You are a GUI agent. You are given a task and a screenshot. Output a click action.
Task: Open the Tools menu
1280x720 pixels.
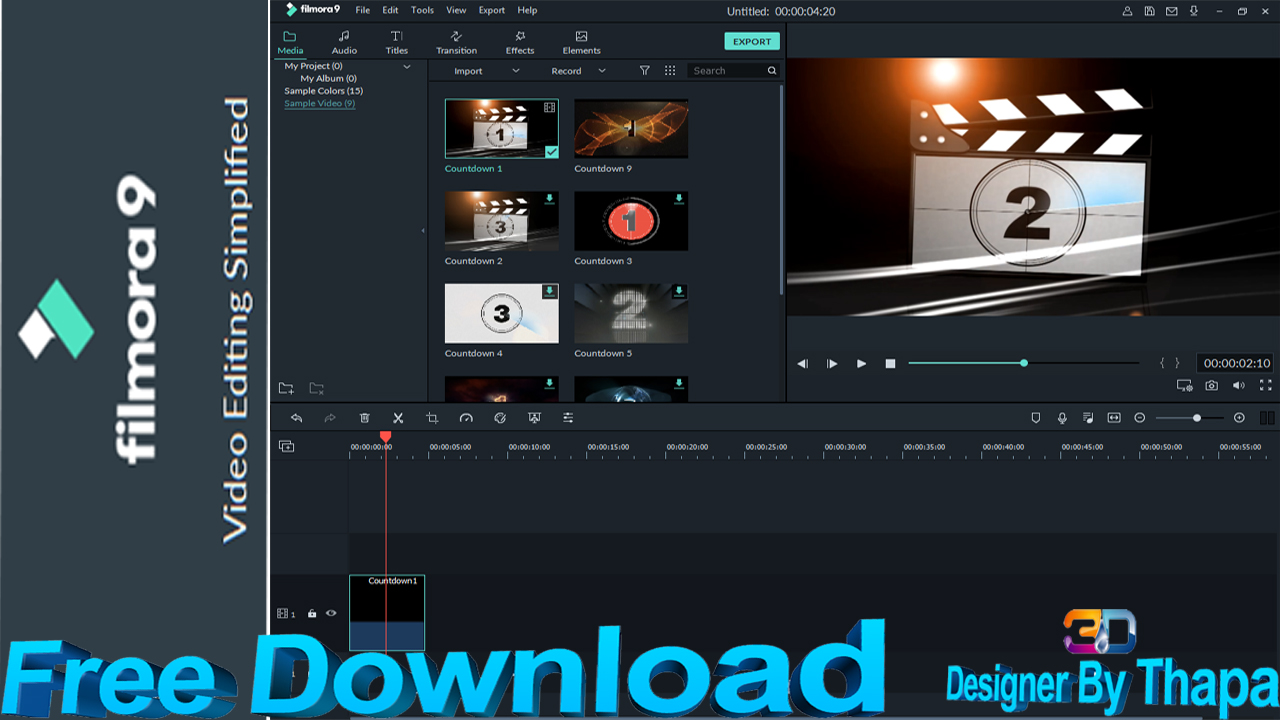pyautogui.click(x=423, y=10)
